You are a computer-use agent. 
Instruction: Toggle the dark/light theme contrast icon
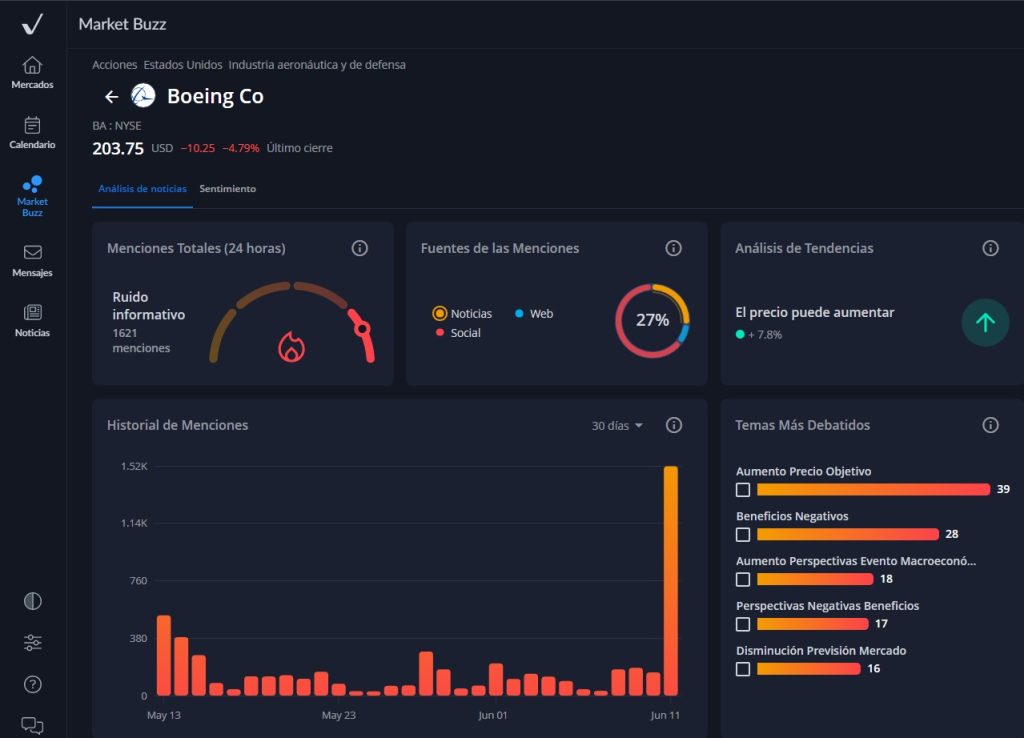[x=32, y=601]
